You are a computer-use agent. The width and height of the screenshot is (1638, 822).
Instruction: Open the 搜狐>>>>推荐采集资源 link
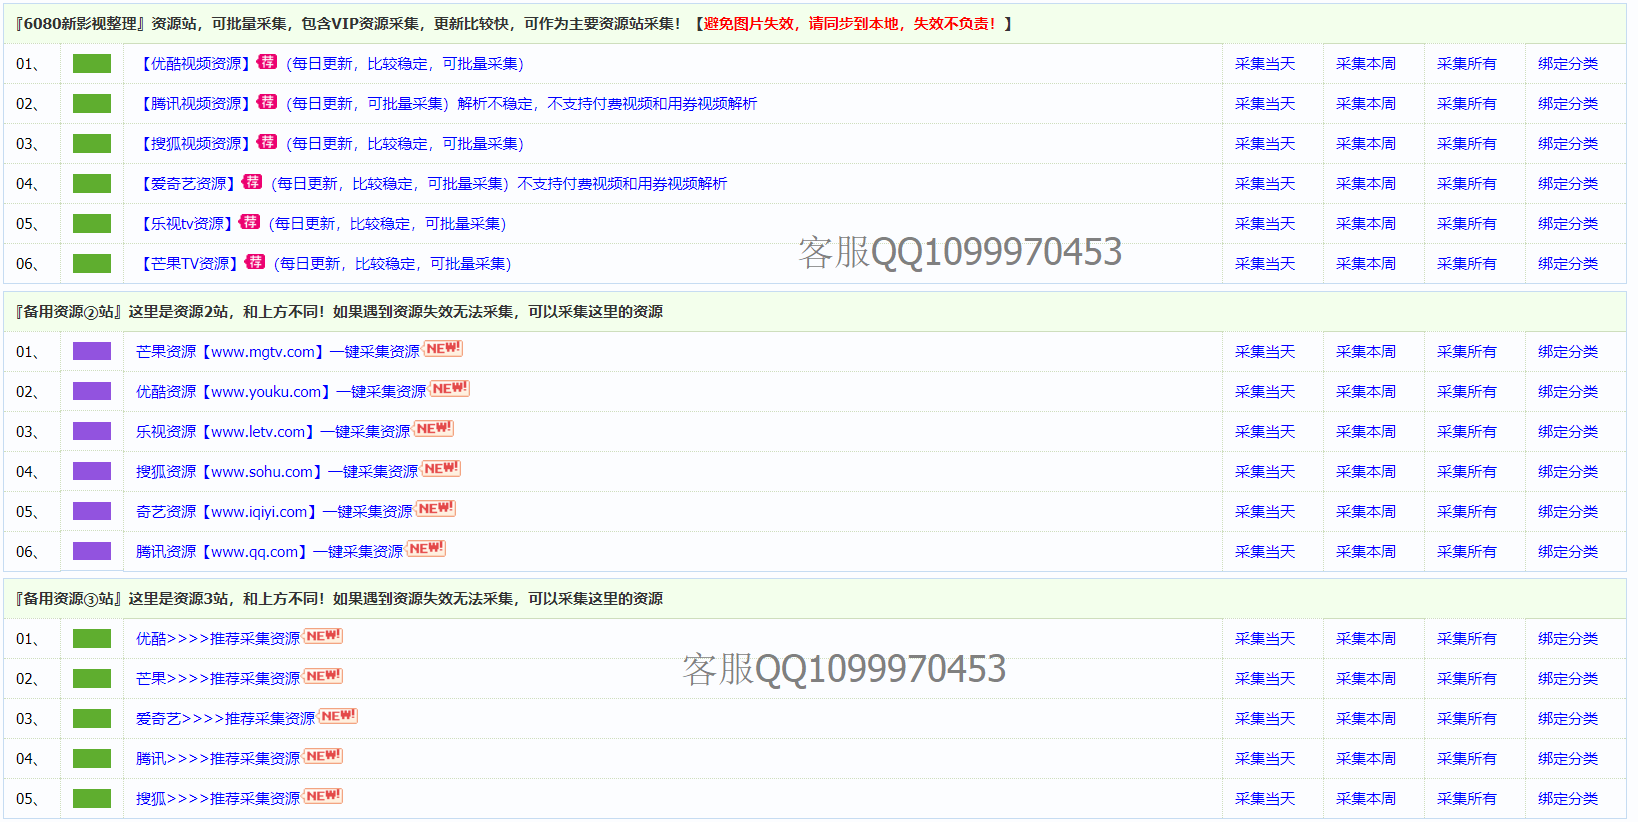click(218, 799)
